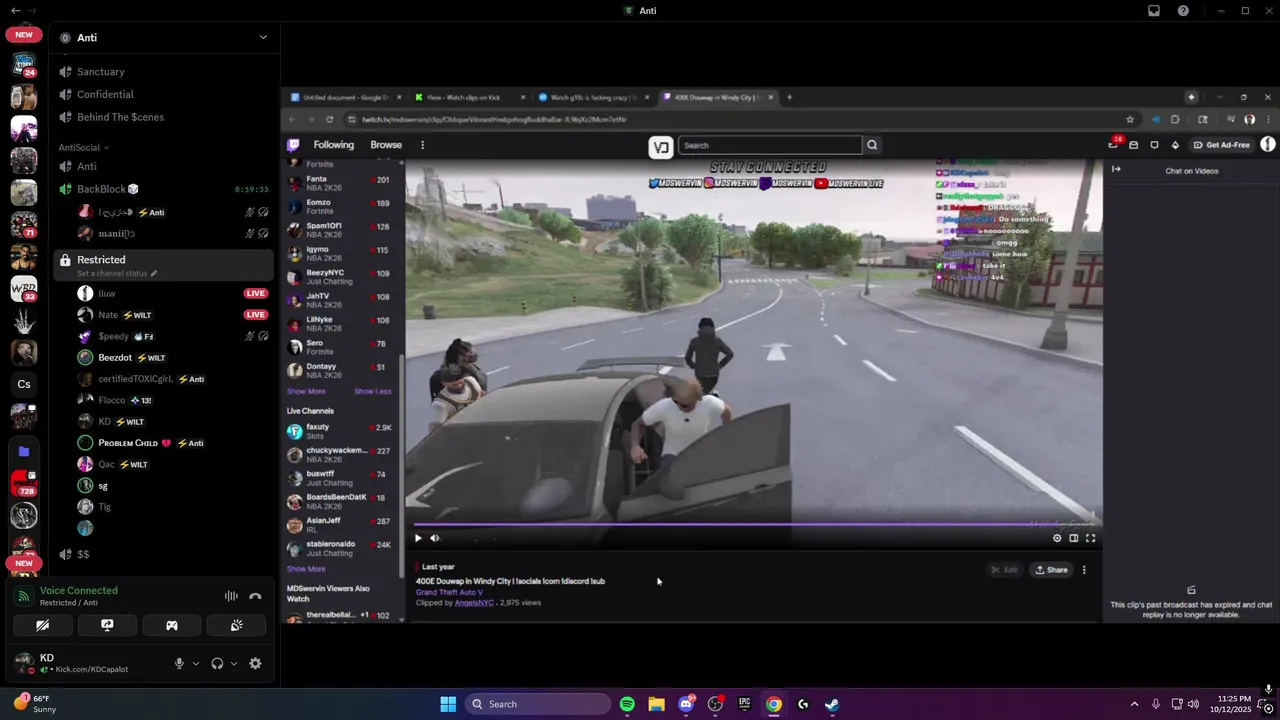The image size is (1280, 720).
Task: Open Discord User Settings gear
Action: click(255, 663)
